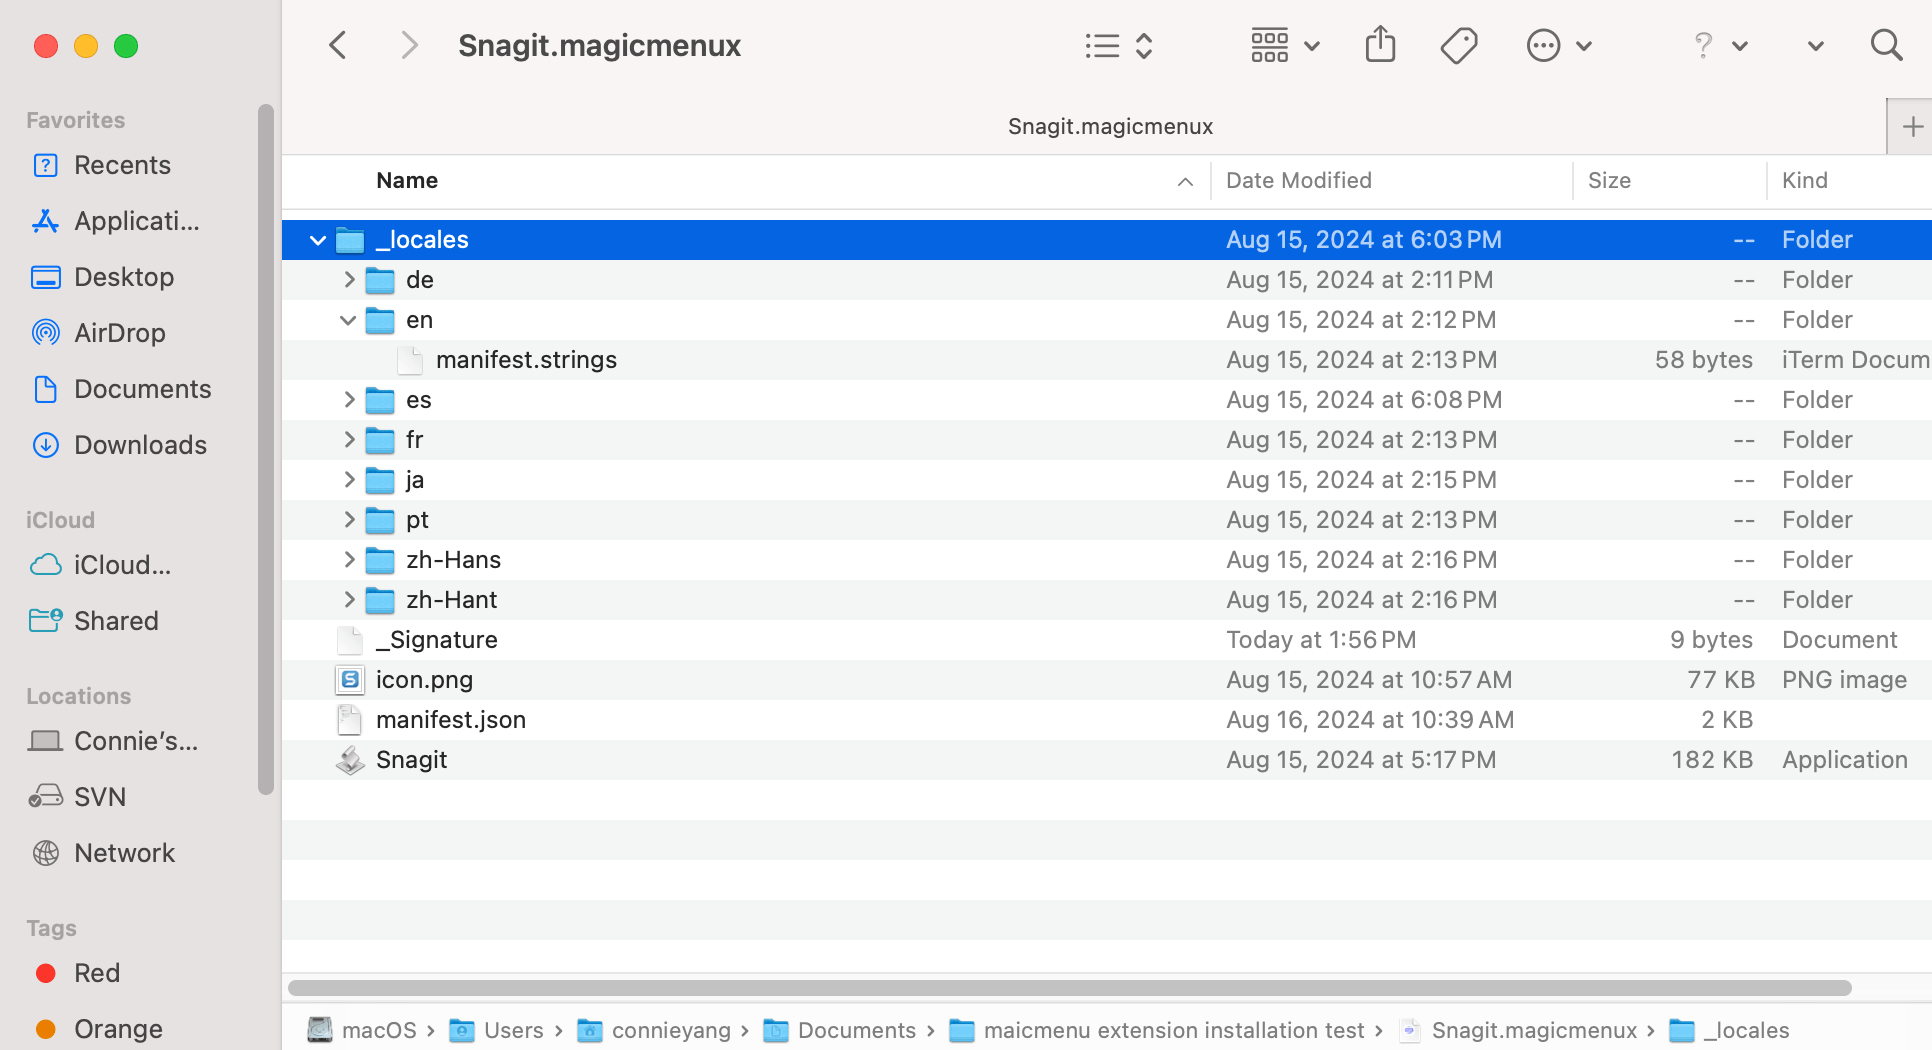The width and height of the screenshot is (1932, 1050).
Task: Select the _locales folder icon
Action: point(350,240)
